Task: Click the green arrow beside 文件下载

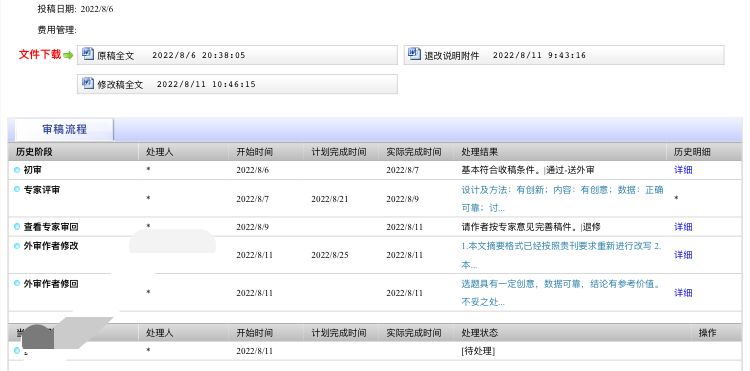Action: pyautogui.click(x=68, y=55)
